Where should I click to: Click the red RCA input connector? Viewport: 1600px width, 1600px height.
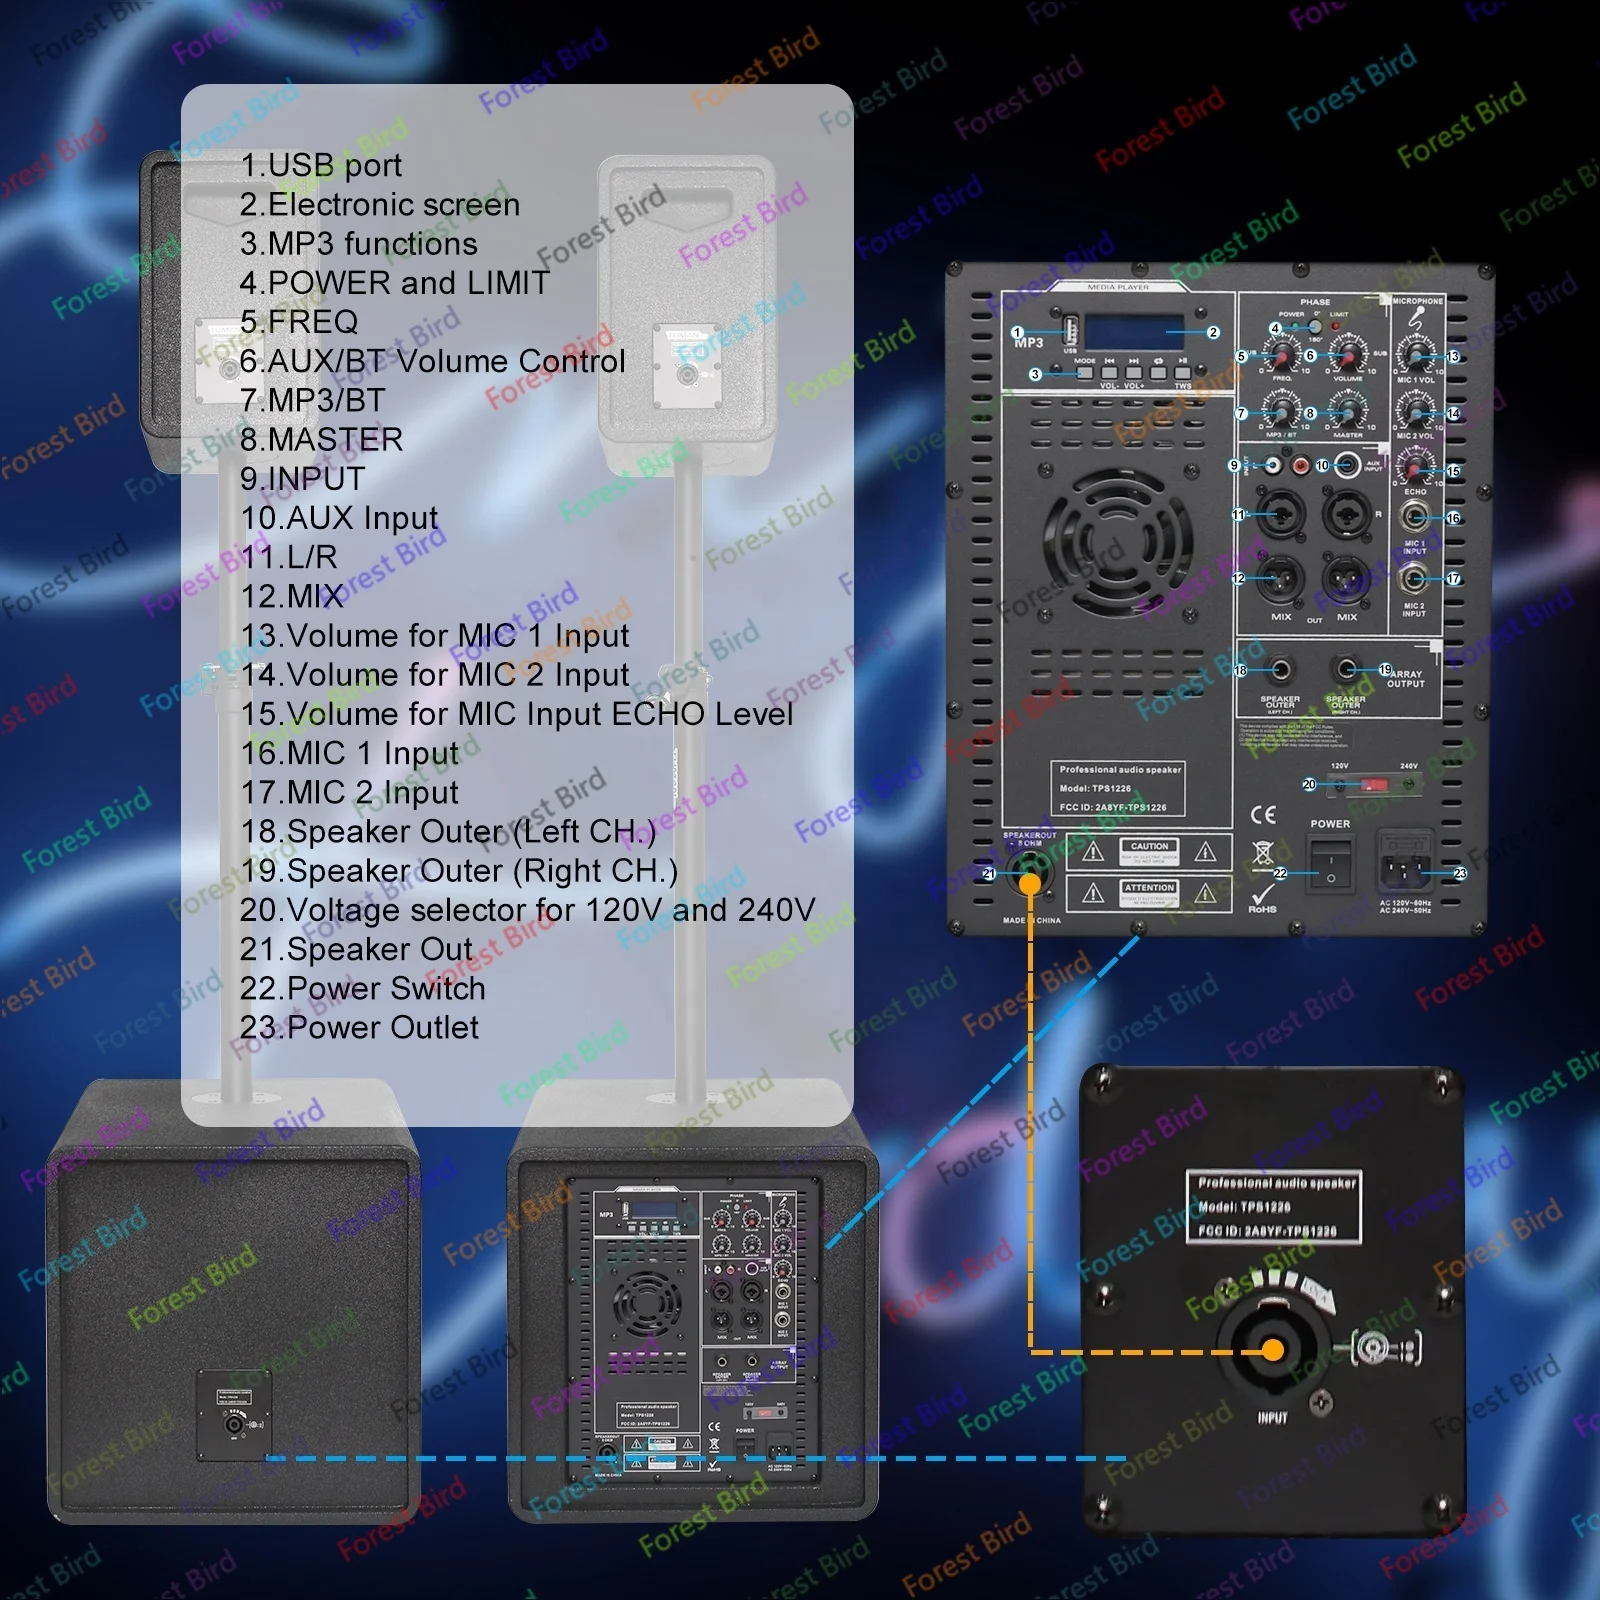point(1301,466)
